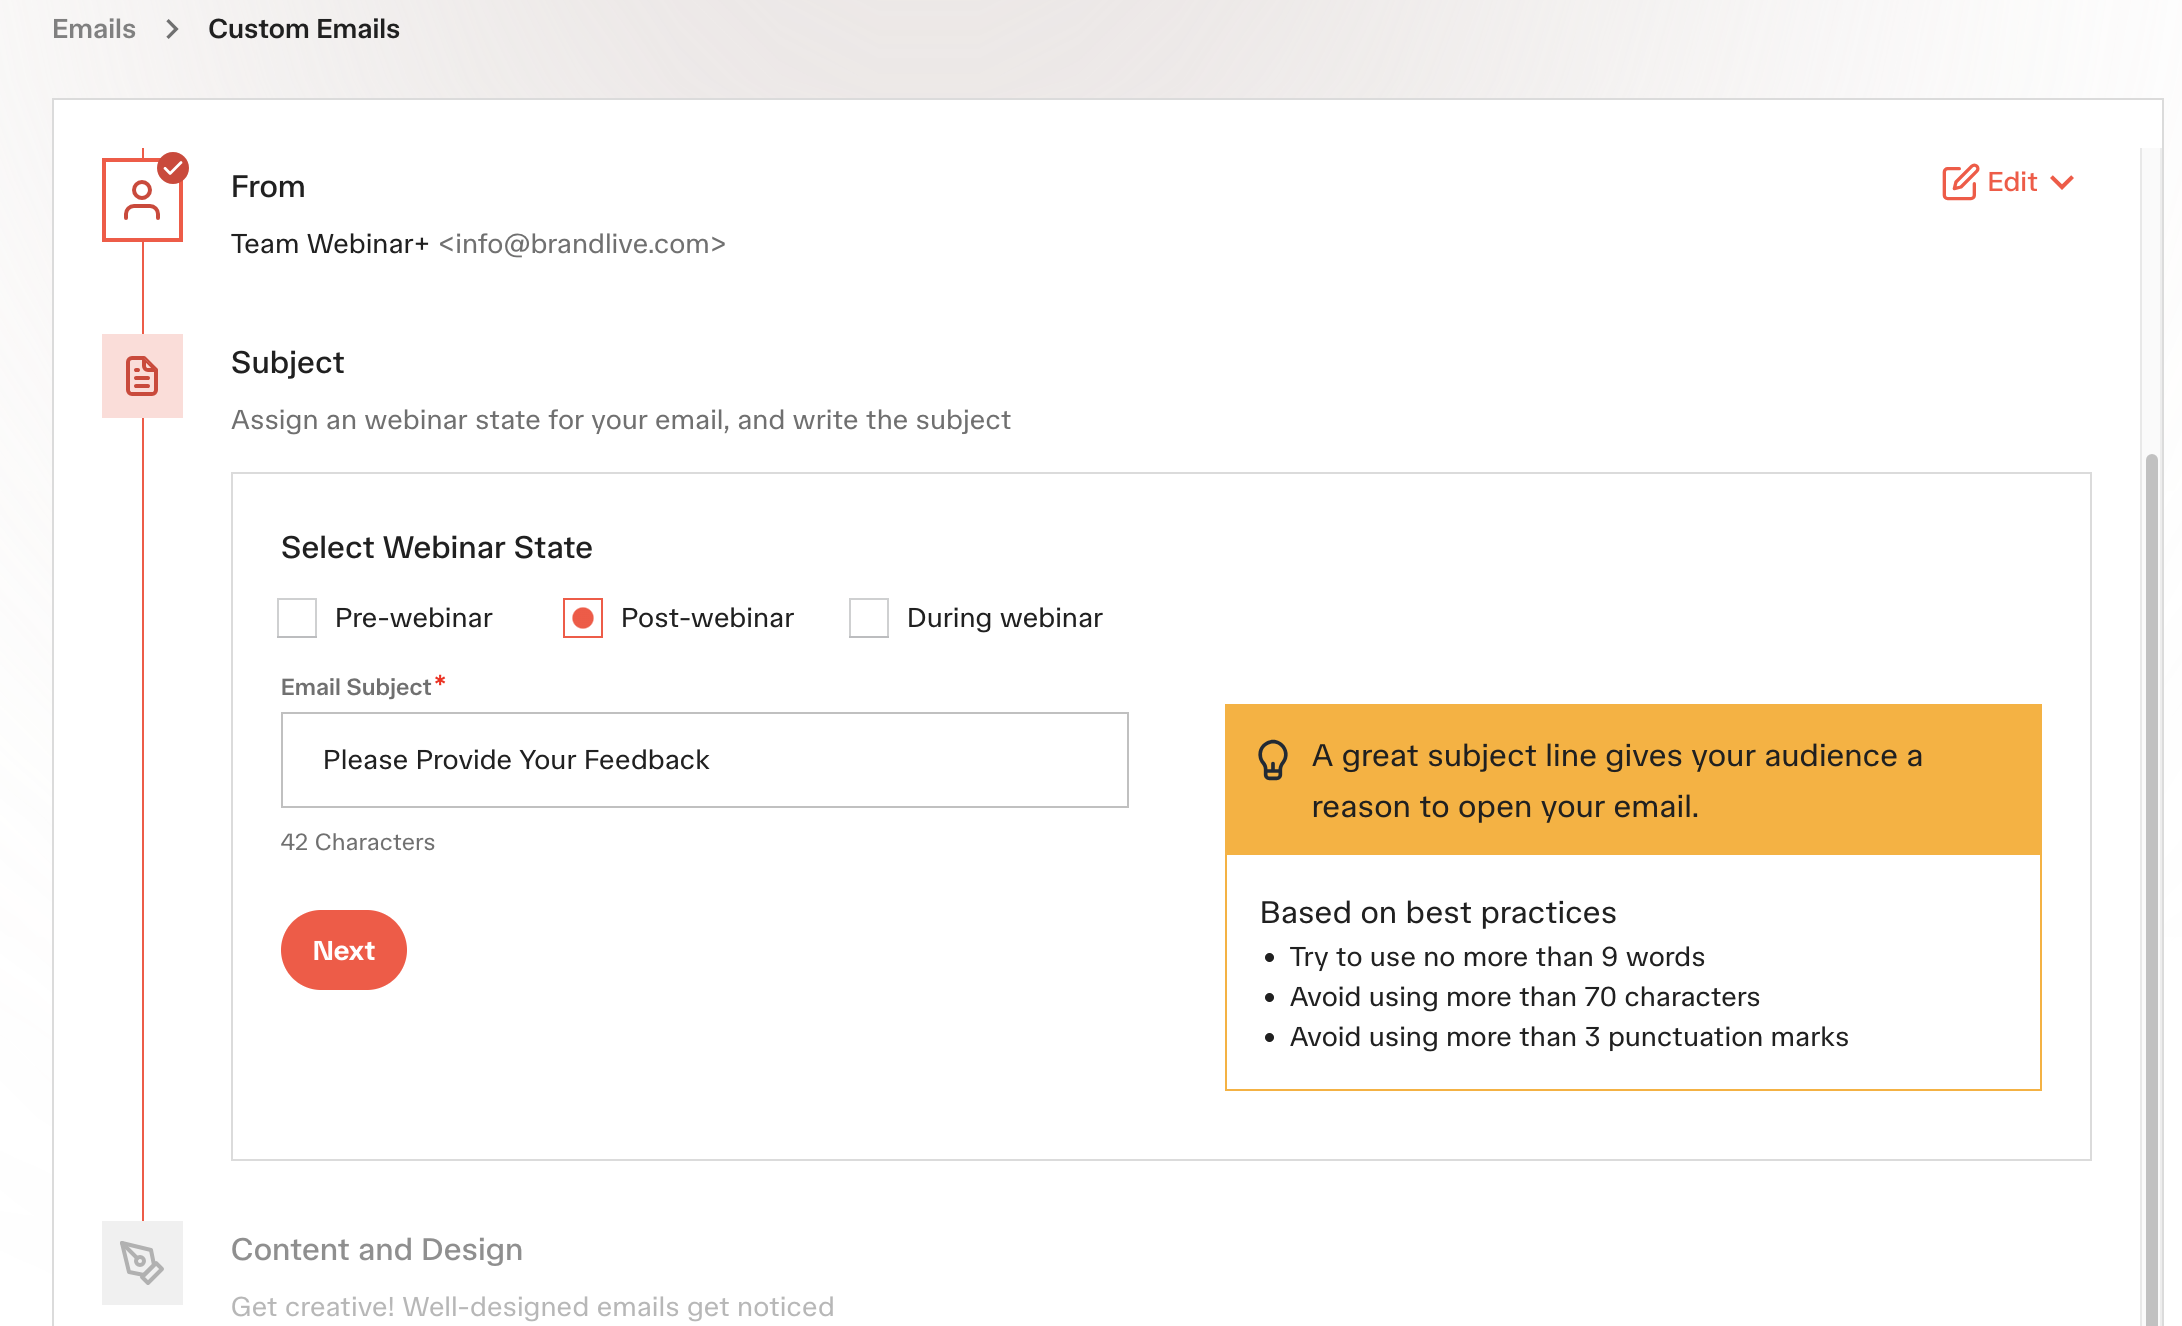Click the Subject step document icon
The width and height of the screenshot is (2182, 1326).
point(142,376)
